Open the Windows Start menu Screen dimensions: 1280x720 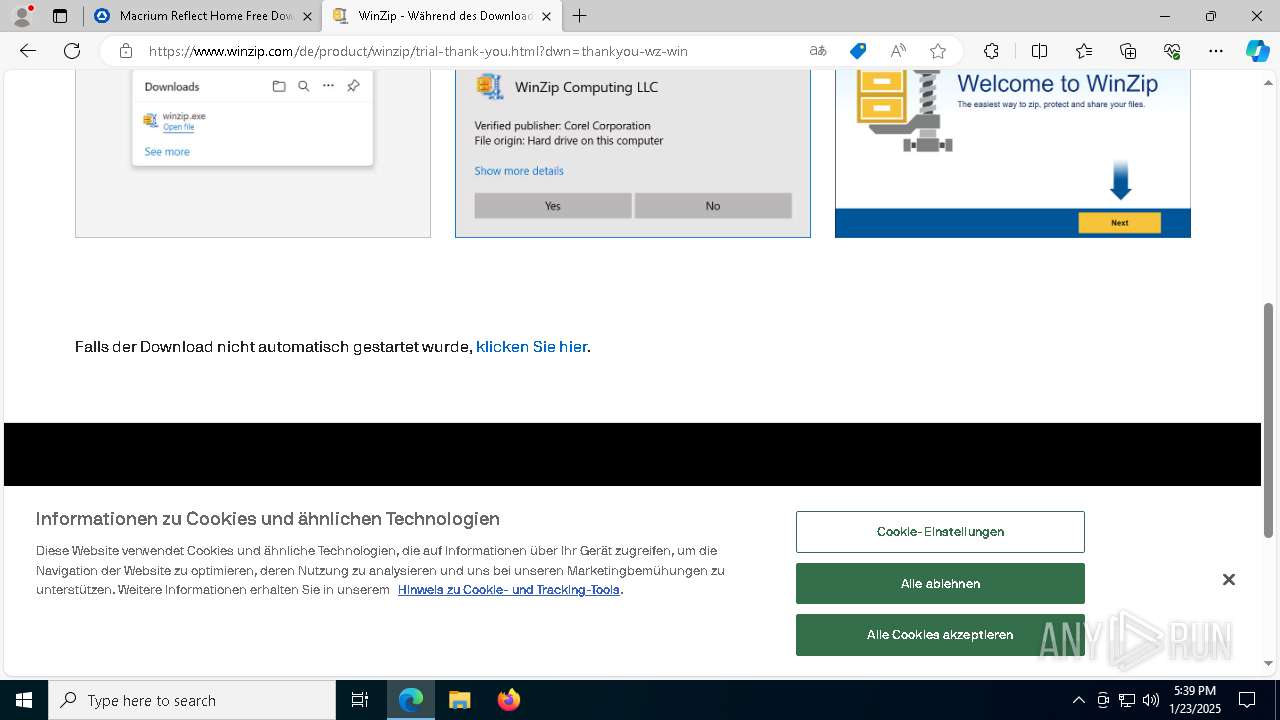click(24, 700)
